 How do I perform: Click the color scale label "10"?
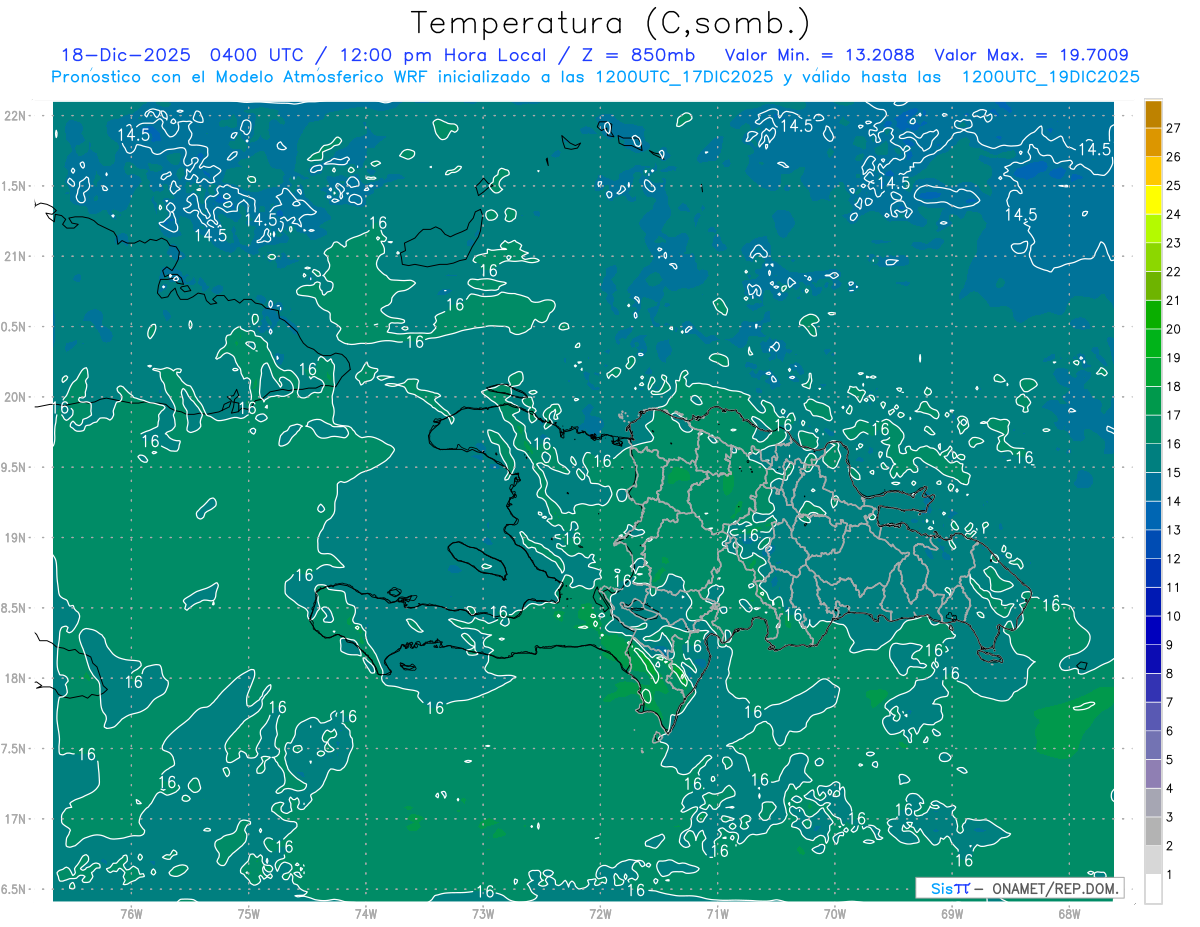coord(1174,616)
